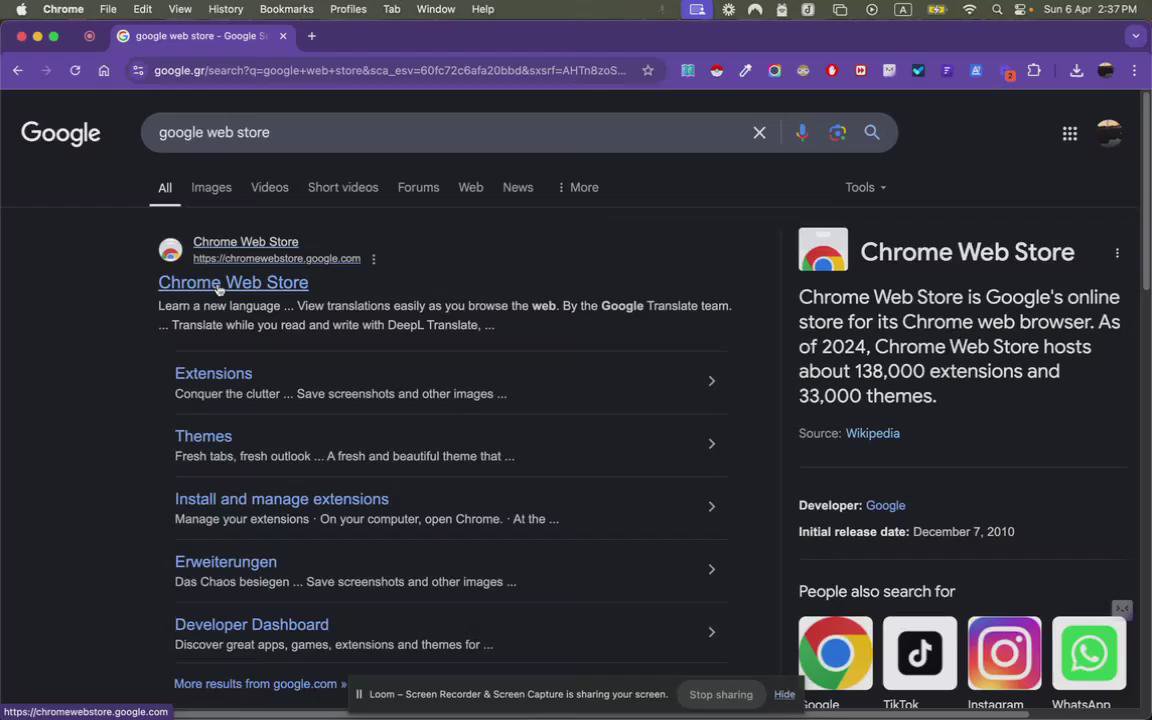Image resolution: width=1152 pixels, height=720 pixels.
Task: Open the Erweiterungen sitelink
Action: [x=226, y=562]
